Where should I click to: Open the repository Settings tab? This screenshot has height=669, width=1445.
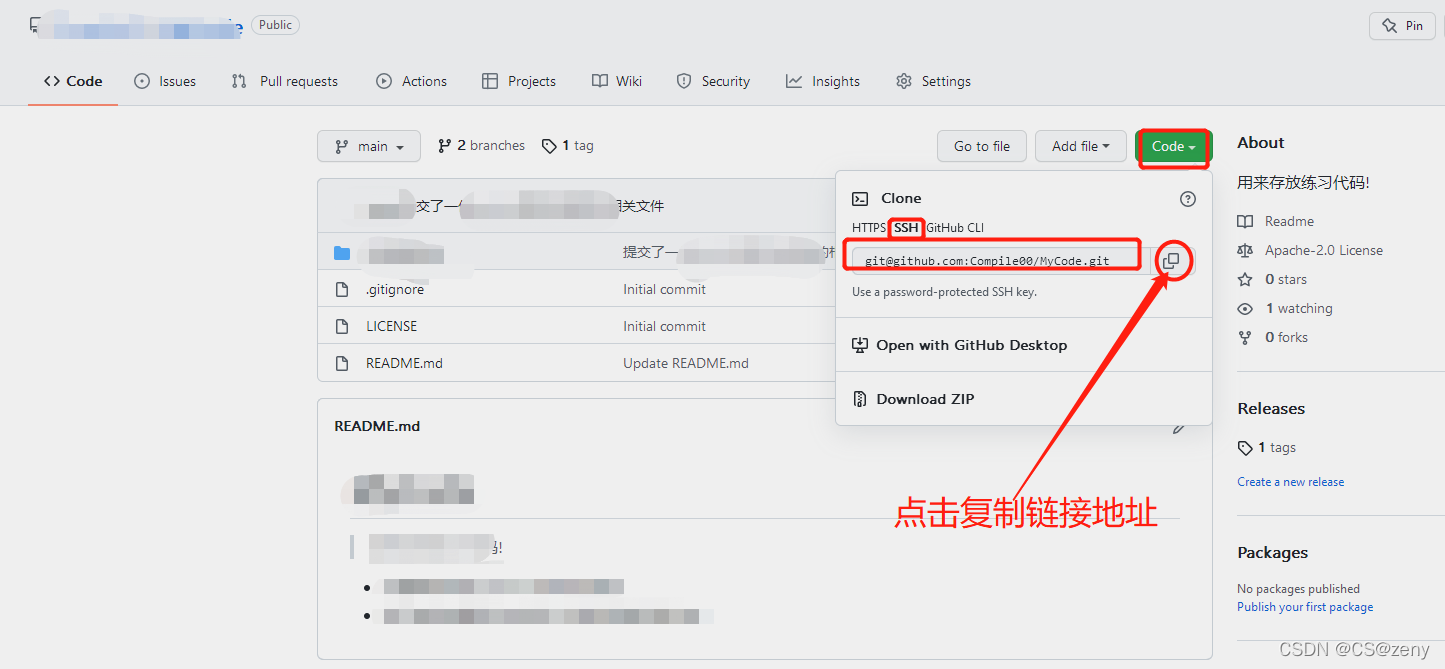point(933,81)
